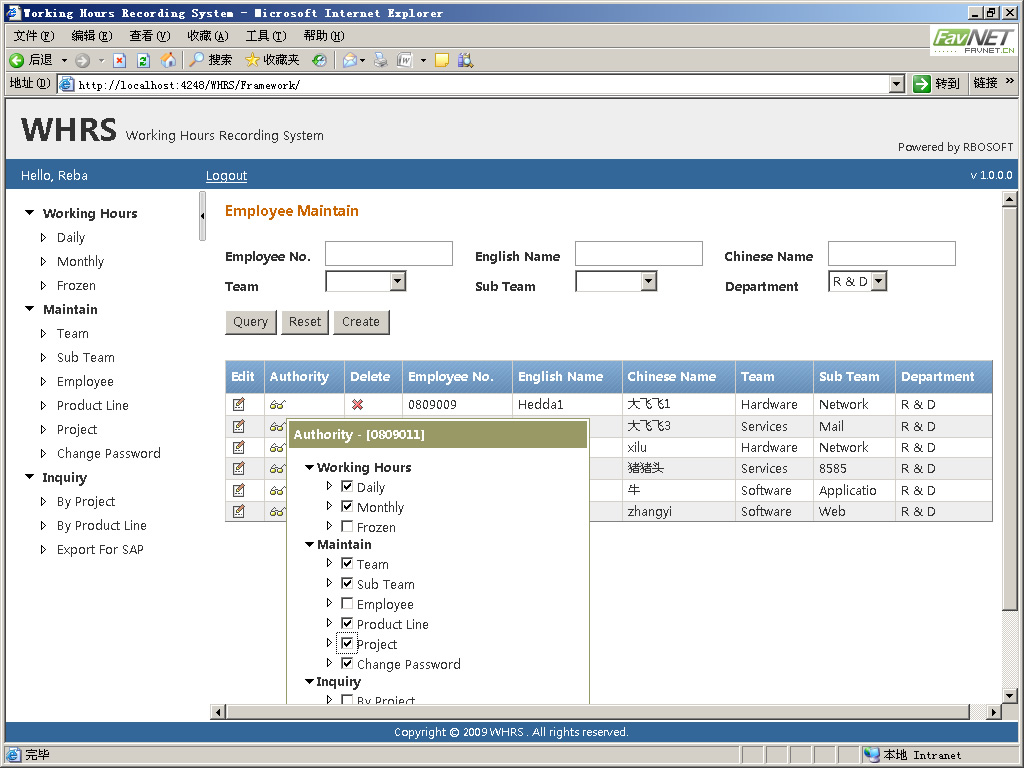
Task: Check Employee authority checkbox
Action: [347, 603]
